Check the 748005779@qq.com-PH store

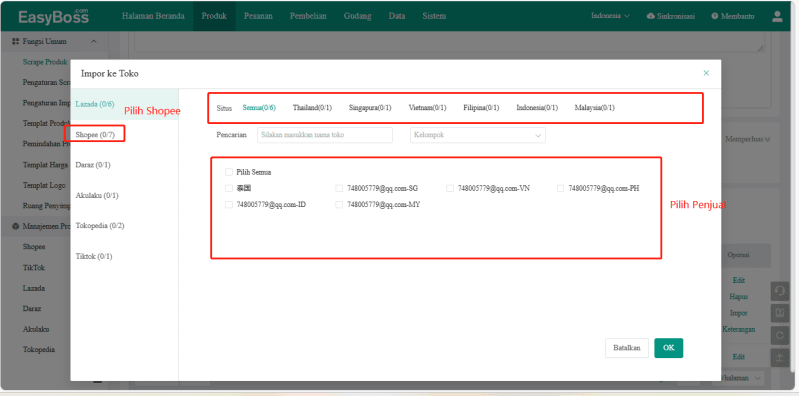pyautogui.click(x=561, y=188)
